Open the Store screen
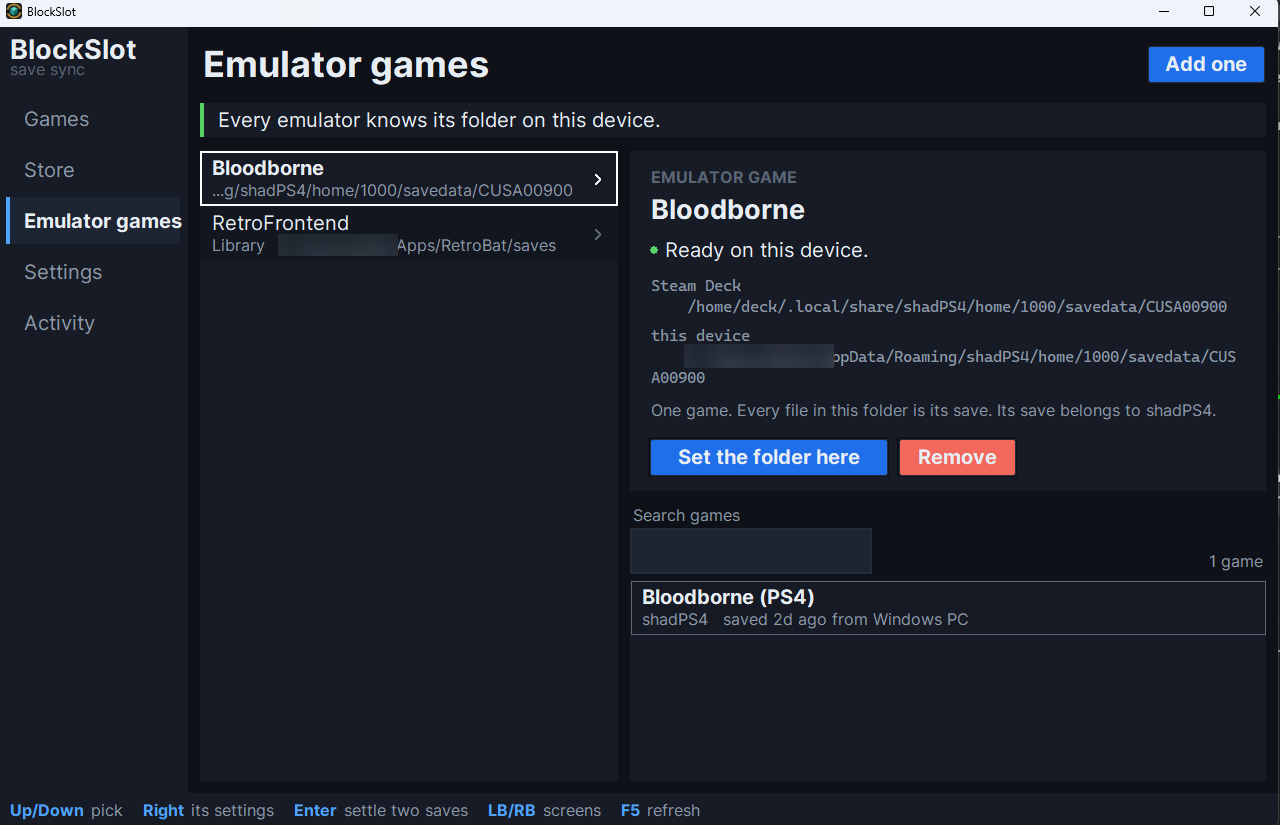The width and height of the screenshot is (1280, 825). pos(49,170)
